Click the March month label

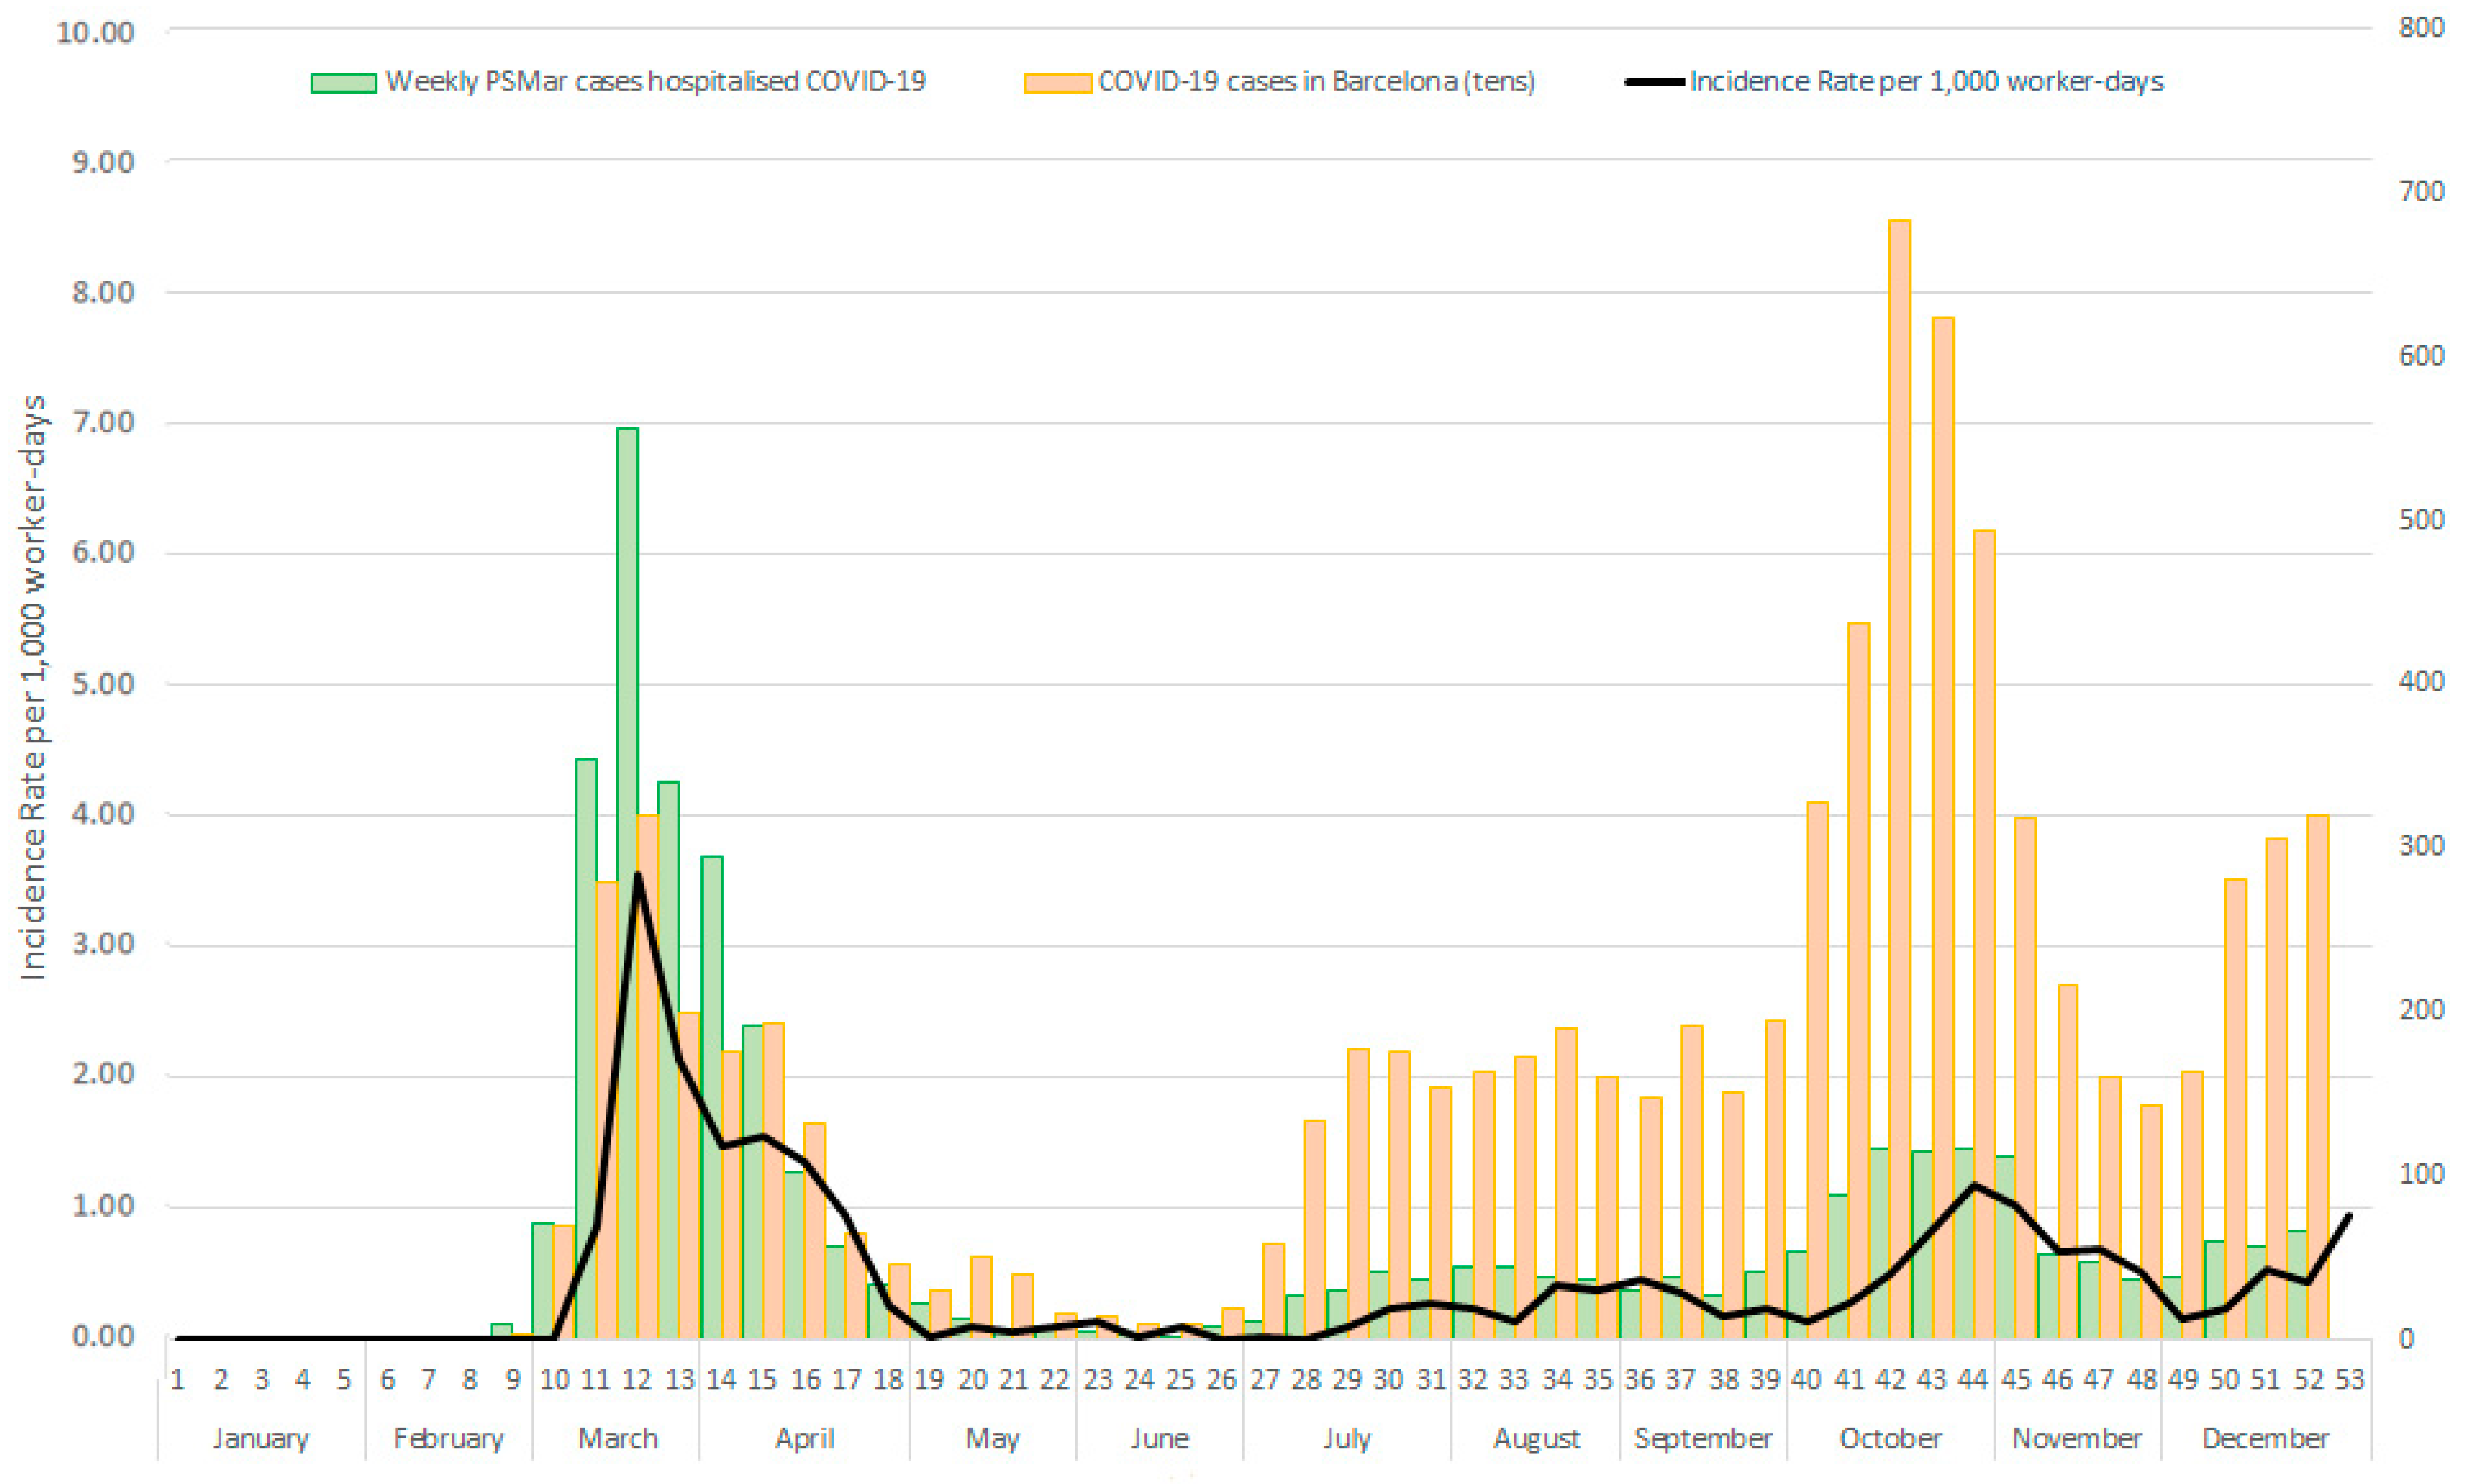tap(618, 1438)
